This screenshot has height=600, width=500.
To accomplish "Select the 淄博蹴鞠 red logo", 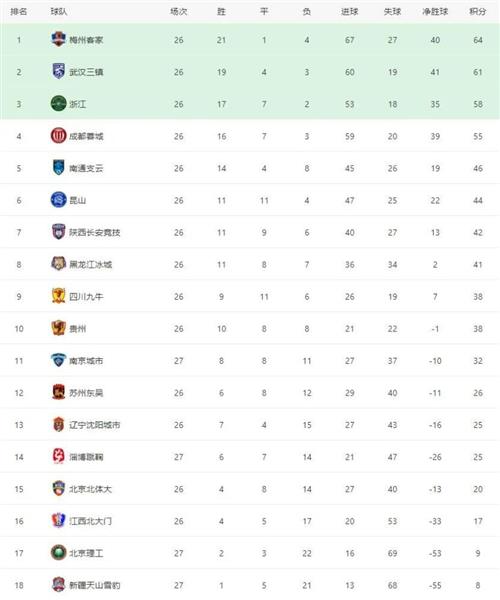I will (59, 457).
